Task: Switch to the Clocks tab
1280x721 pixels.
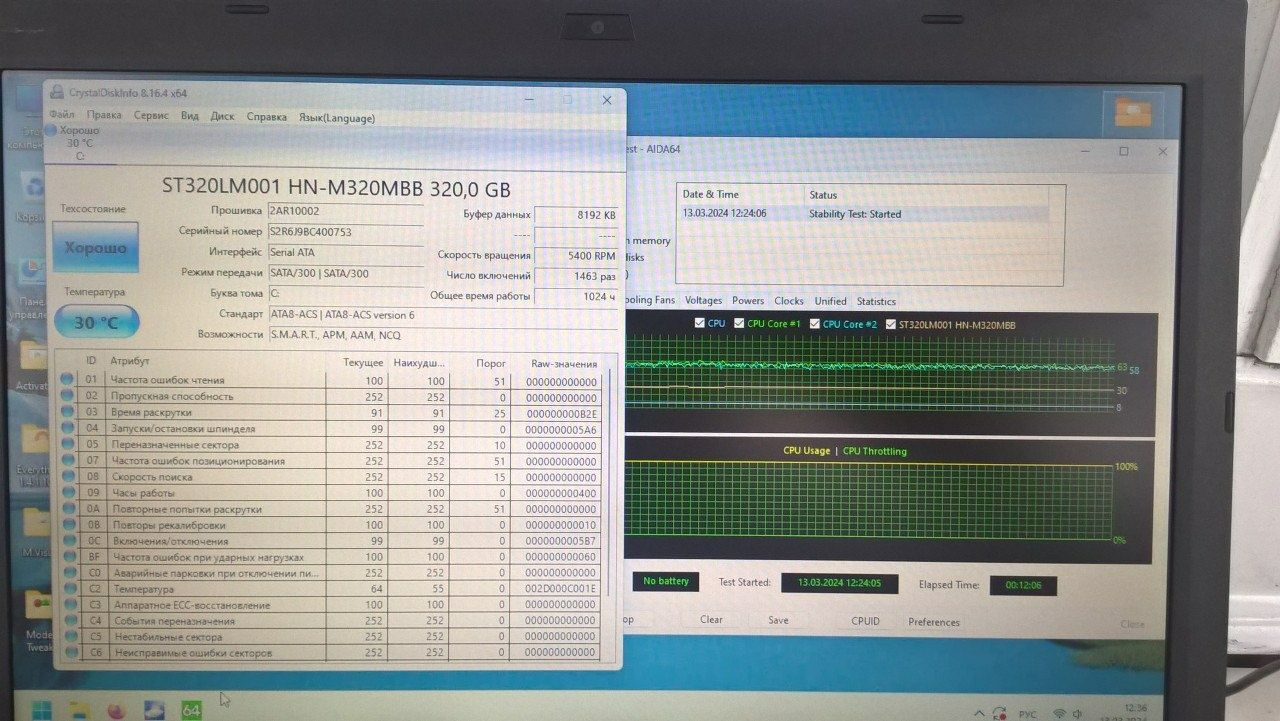Action: (x=789, y=301)
